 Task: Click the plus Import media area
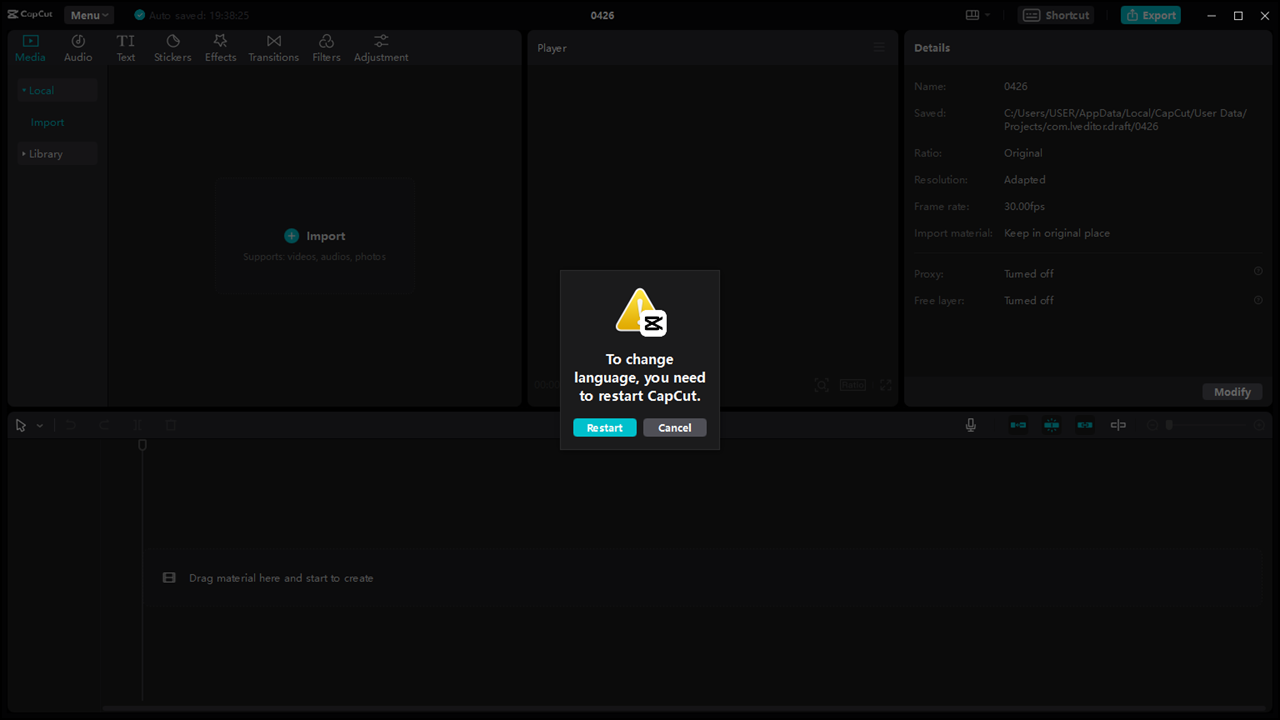pos(315,236)
